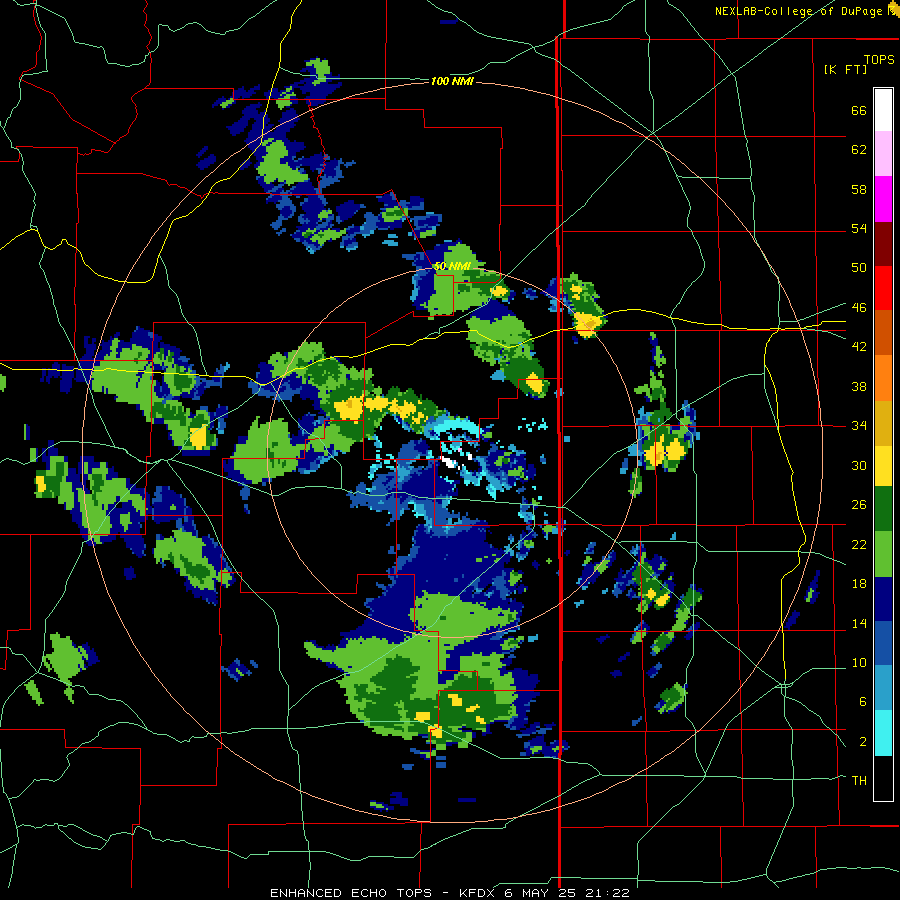Click the TOPS legend title
The height and width of the screenshot is (900, 900).
tap(879, 59)
